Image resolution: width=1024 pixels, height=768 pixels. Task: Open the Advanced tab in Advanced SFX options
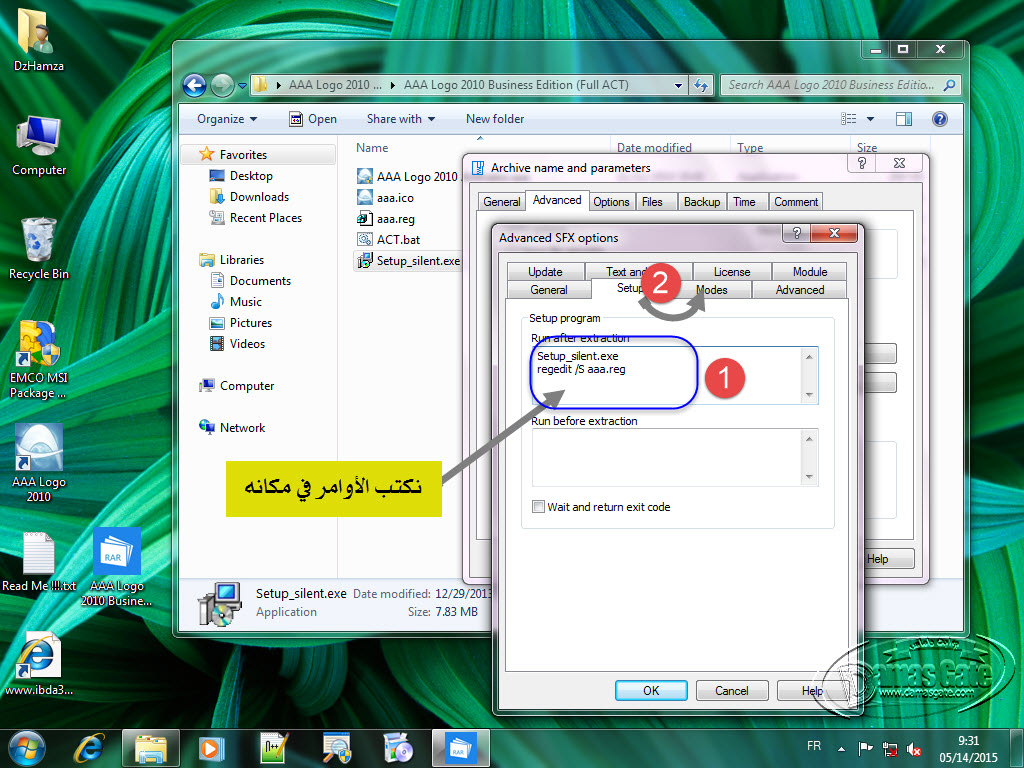point(799,290)
